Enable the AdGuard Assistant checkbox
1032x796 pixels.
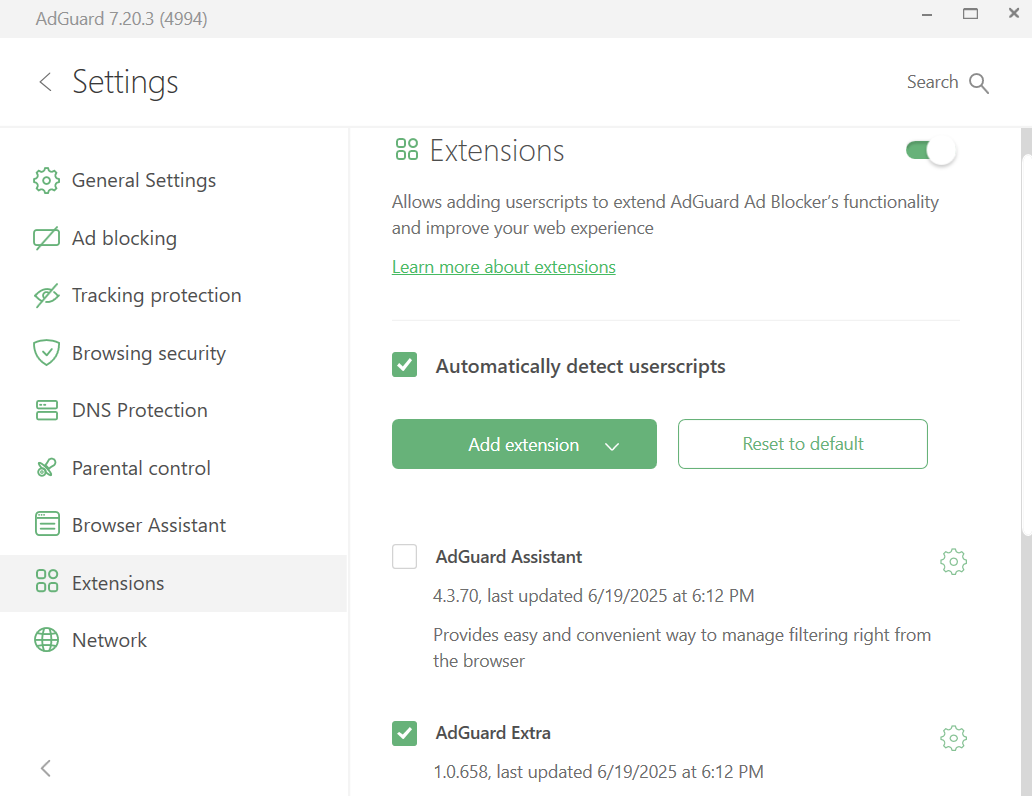coord(404,556)
